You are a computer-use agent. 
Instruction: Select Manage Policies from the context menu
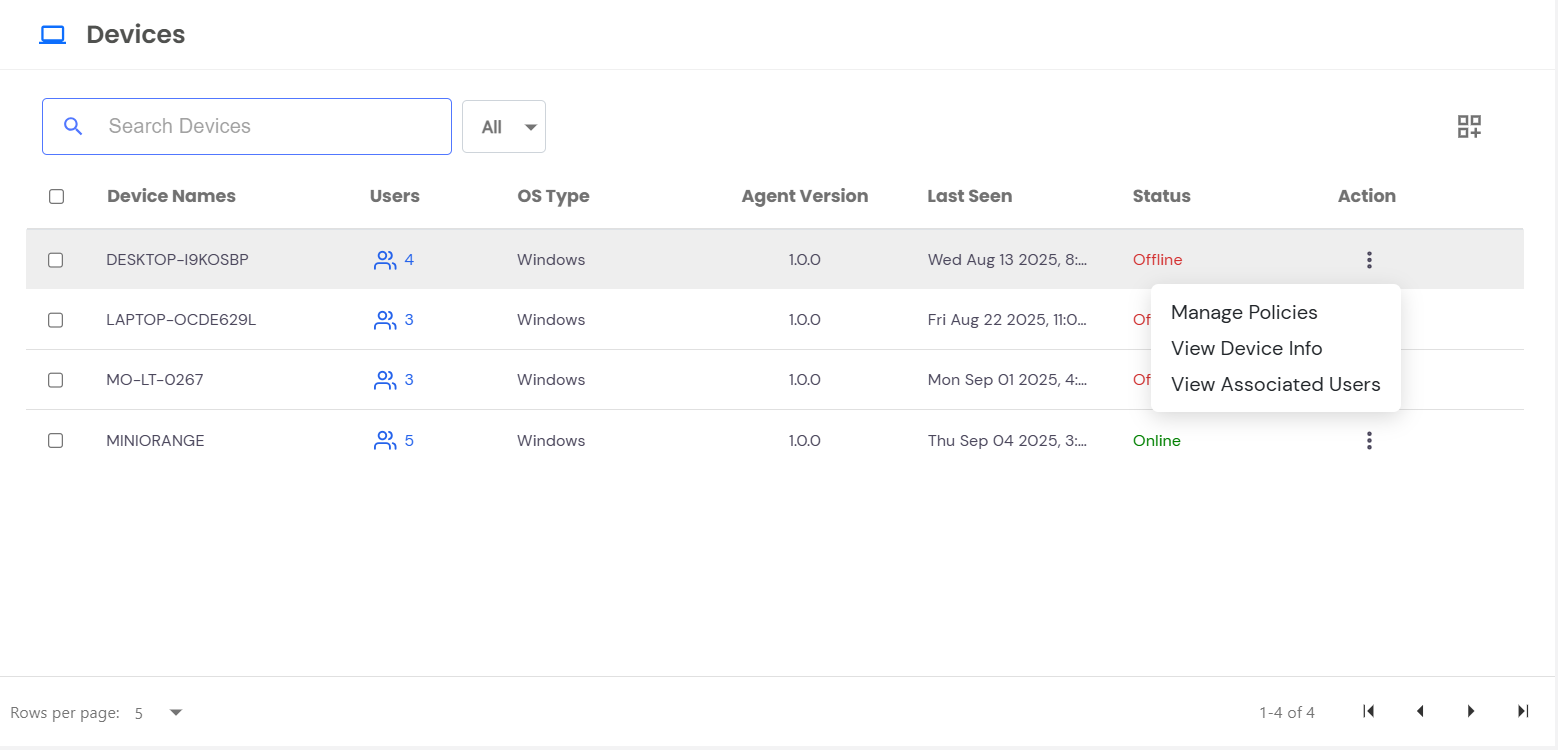click(1243, 312)
